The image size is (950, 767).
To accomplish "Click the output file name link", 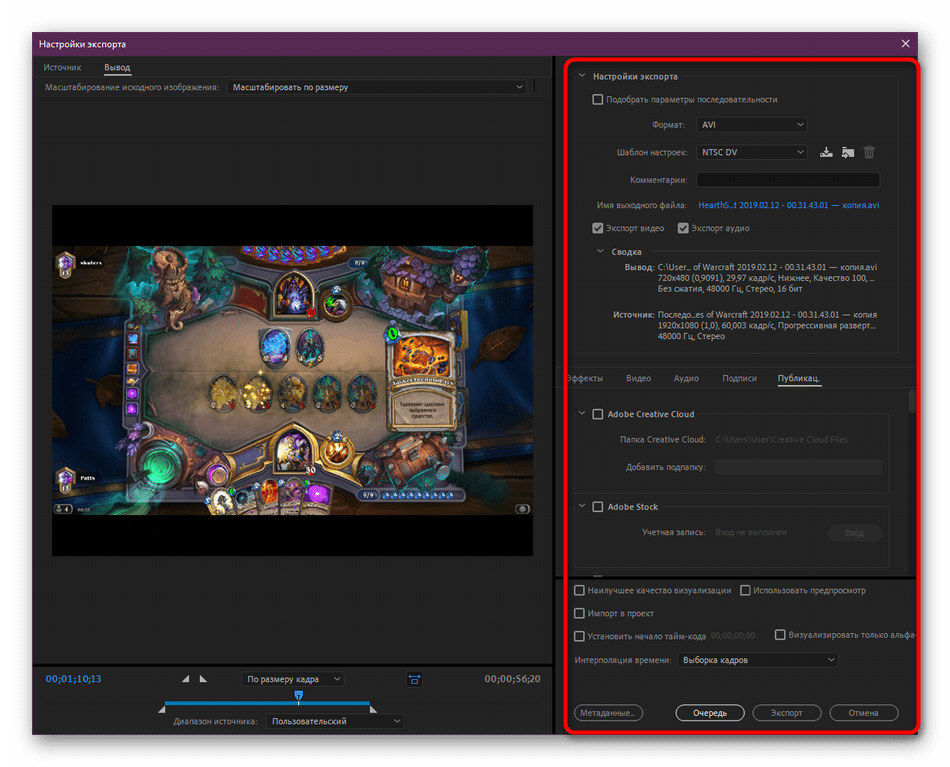I will pyautogui.click(x=788, y=205).
